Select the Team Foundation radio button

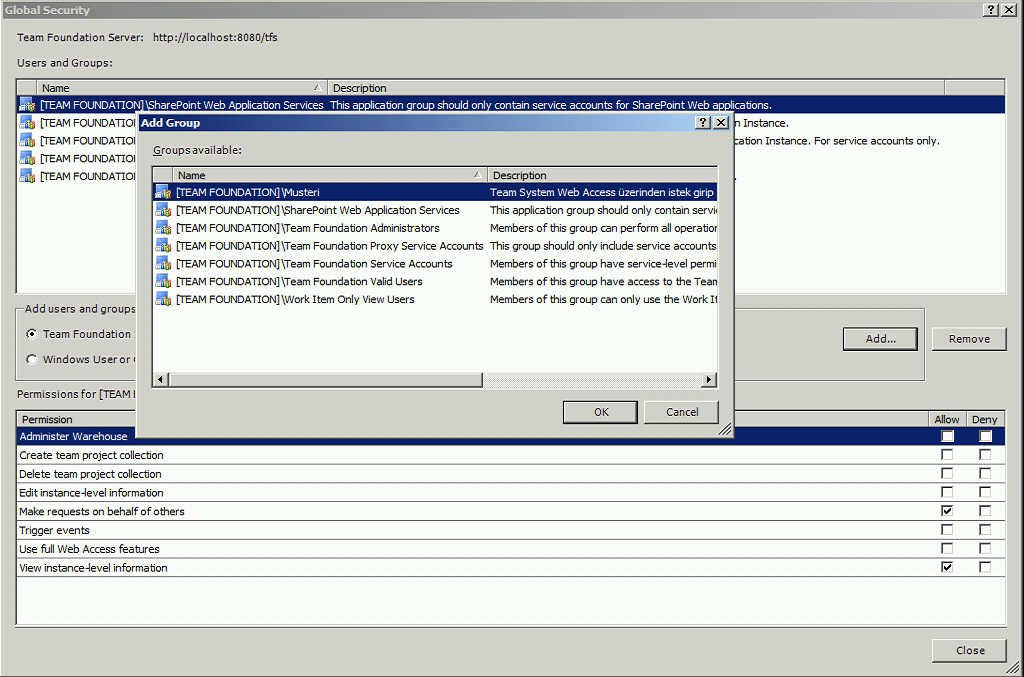tap(31, 334)
